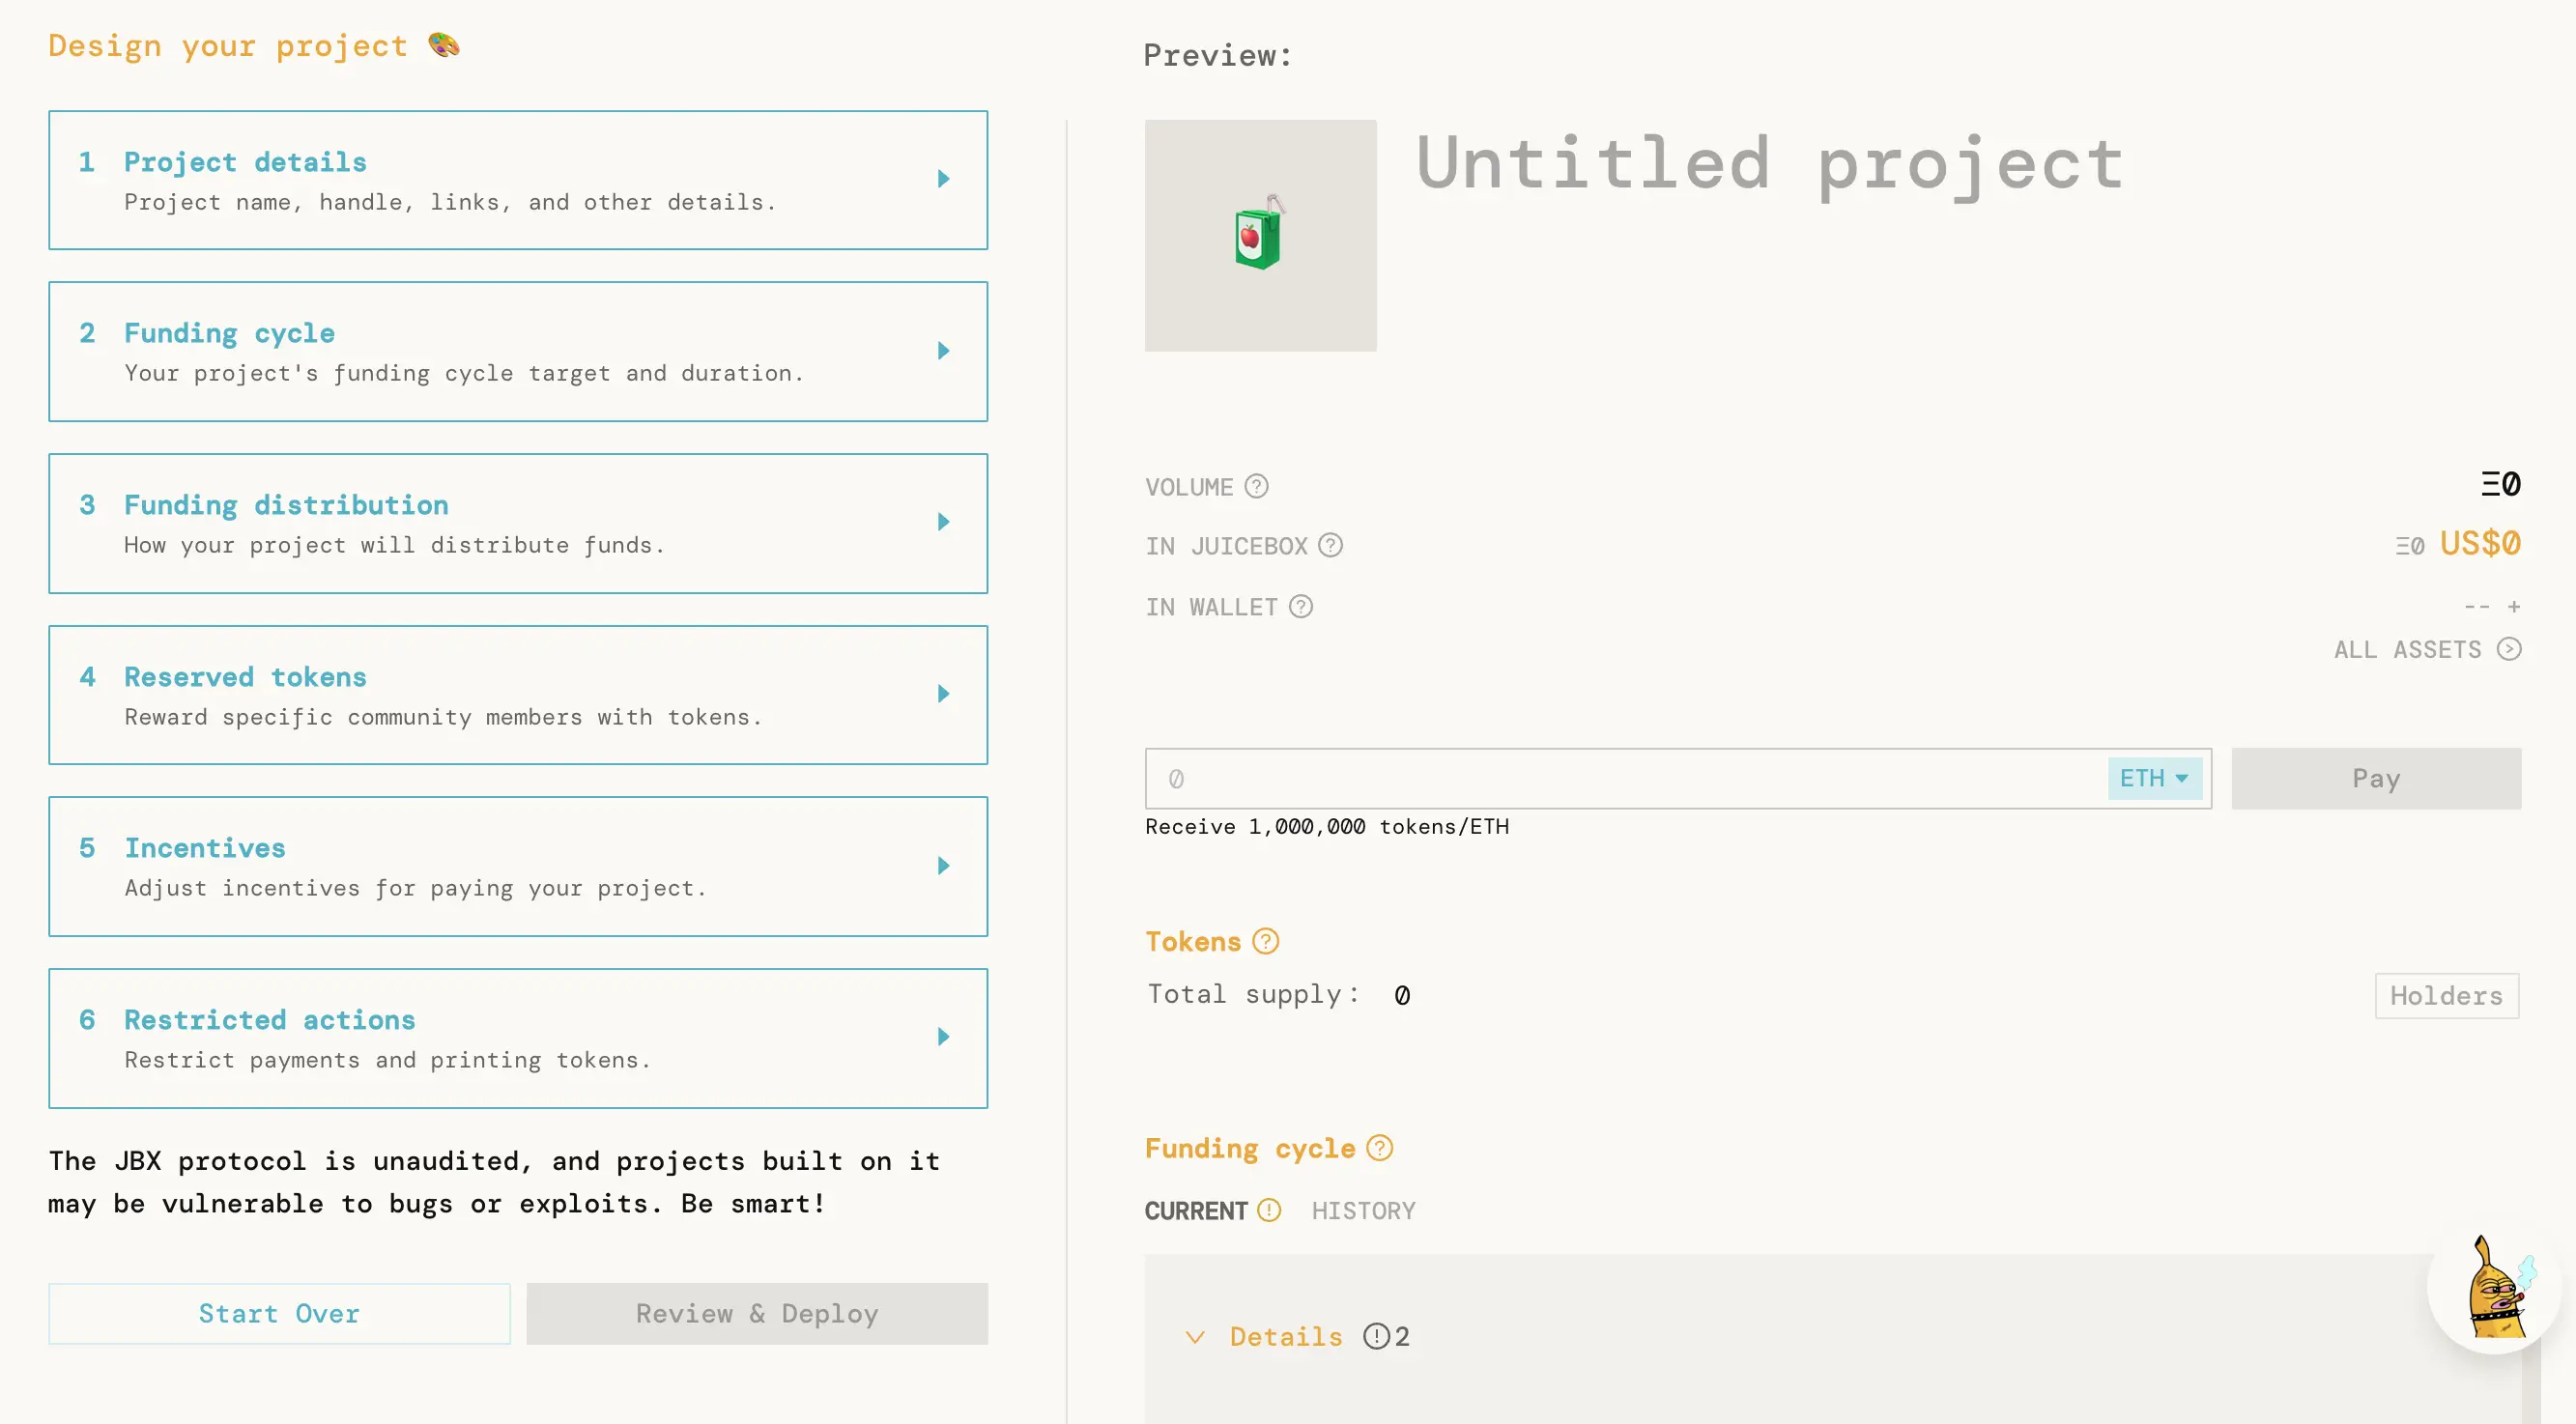Viewport: 2576px width, 1424px height.
Task: Click the VOLUME info icon
Action: (x=1257, y=486)
